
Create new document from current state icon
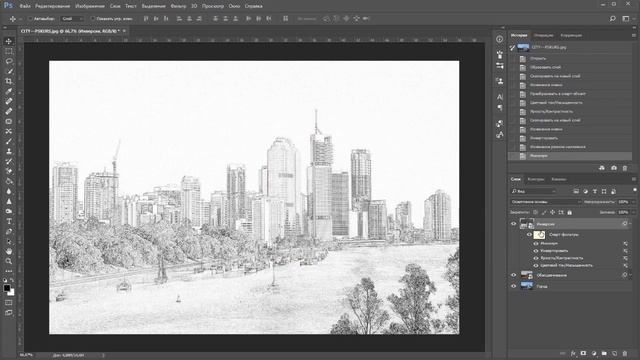[602, 168]
